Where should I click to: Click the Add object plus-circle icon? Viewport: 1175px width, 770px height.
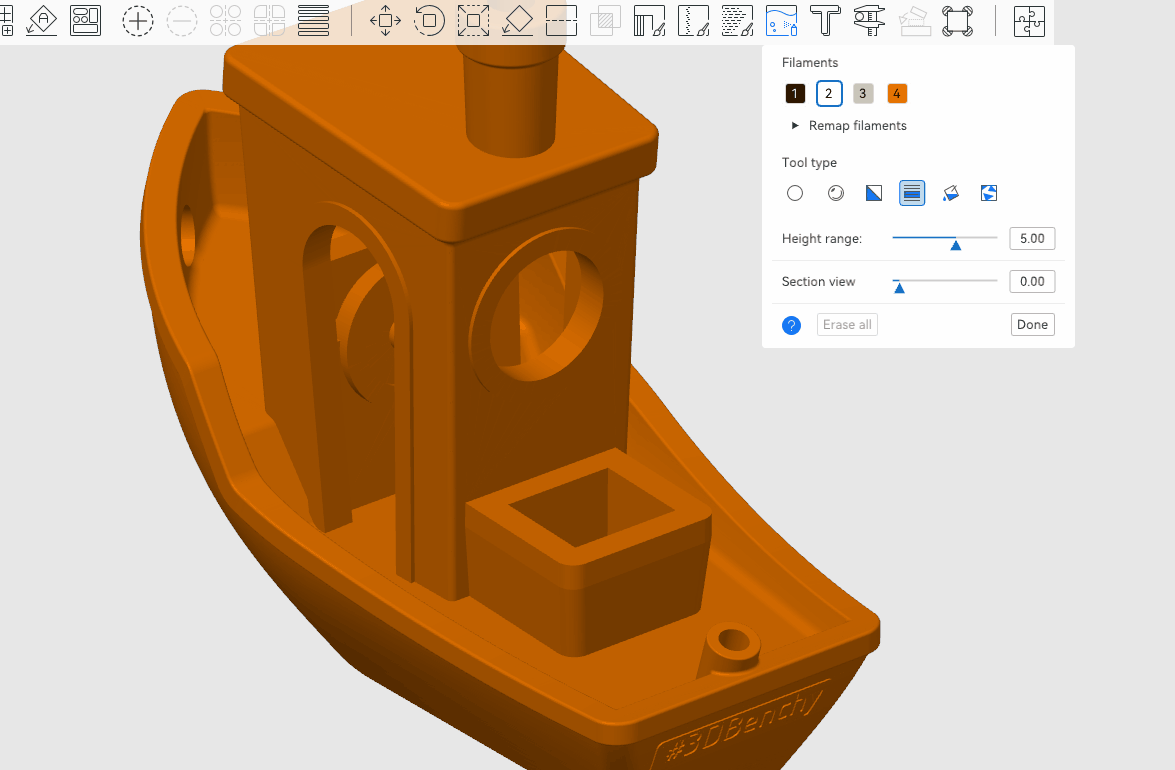[x=137, y=21]
